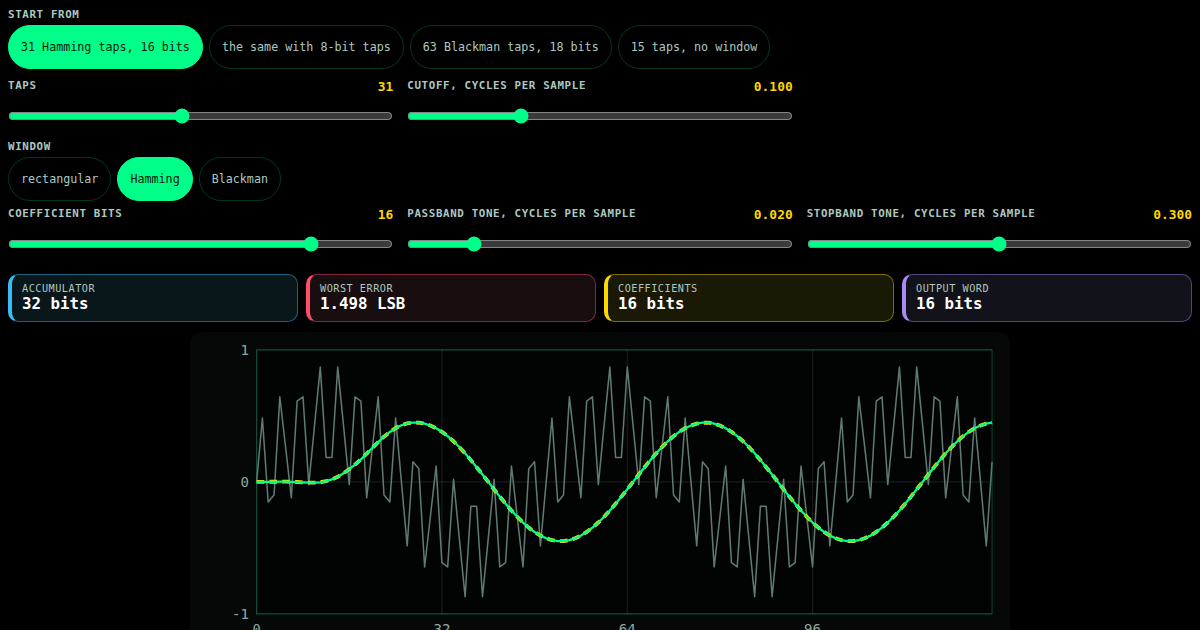Select the Hamming window option

click(x=155, y=179)
